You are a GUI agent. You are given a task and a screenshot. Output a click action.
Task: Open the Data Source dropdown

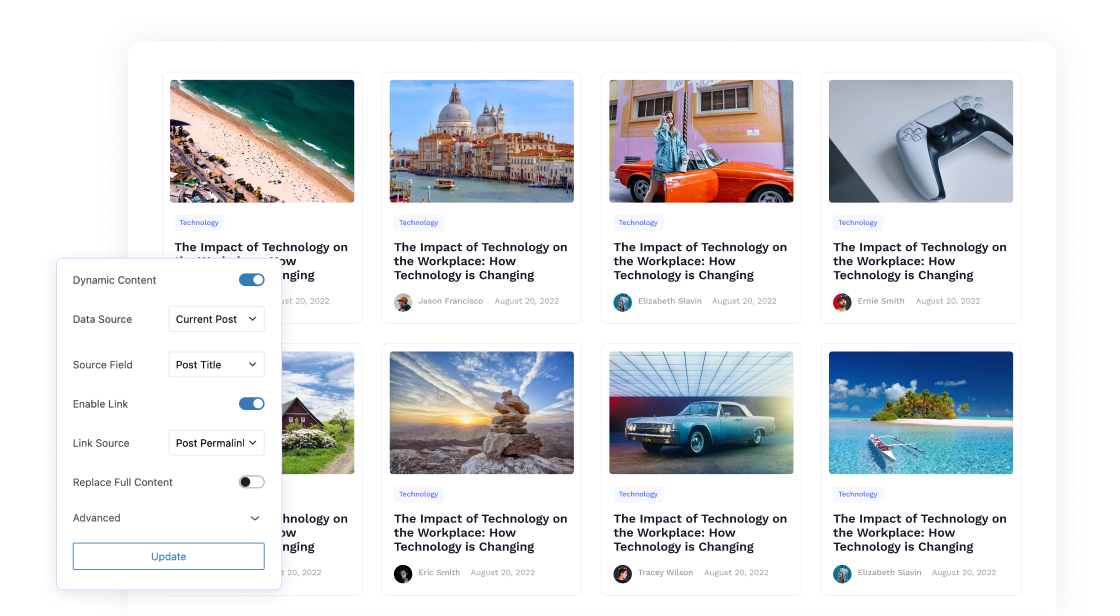coord(216,319)
